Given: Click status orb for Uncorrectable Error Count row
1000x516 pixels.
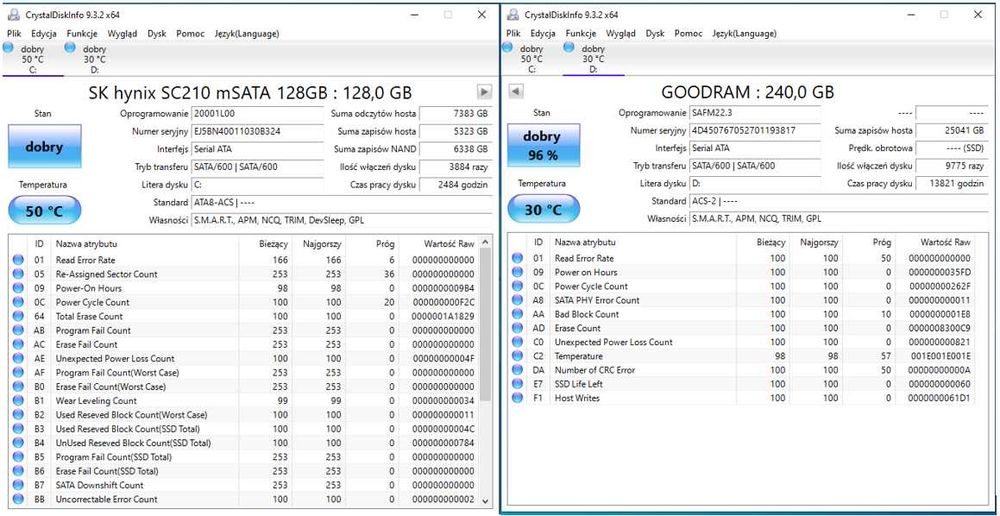Looking at the screenshot, I should click(18, 499).
